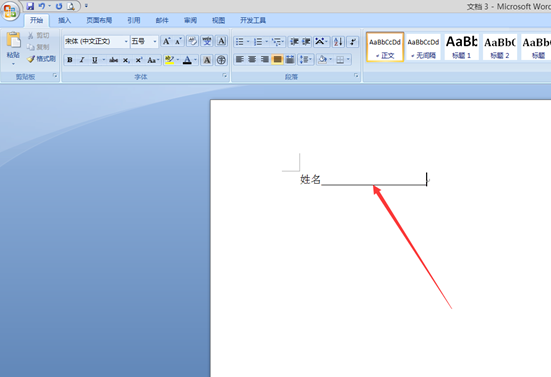
Task: Open the font size dropdown 五号
Action: (155, 42)
